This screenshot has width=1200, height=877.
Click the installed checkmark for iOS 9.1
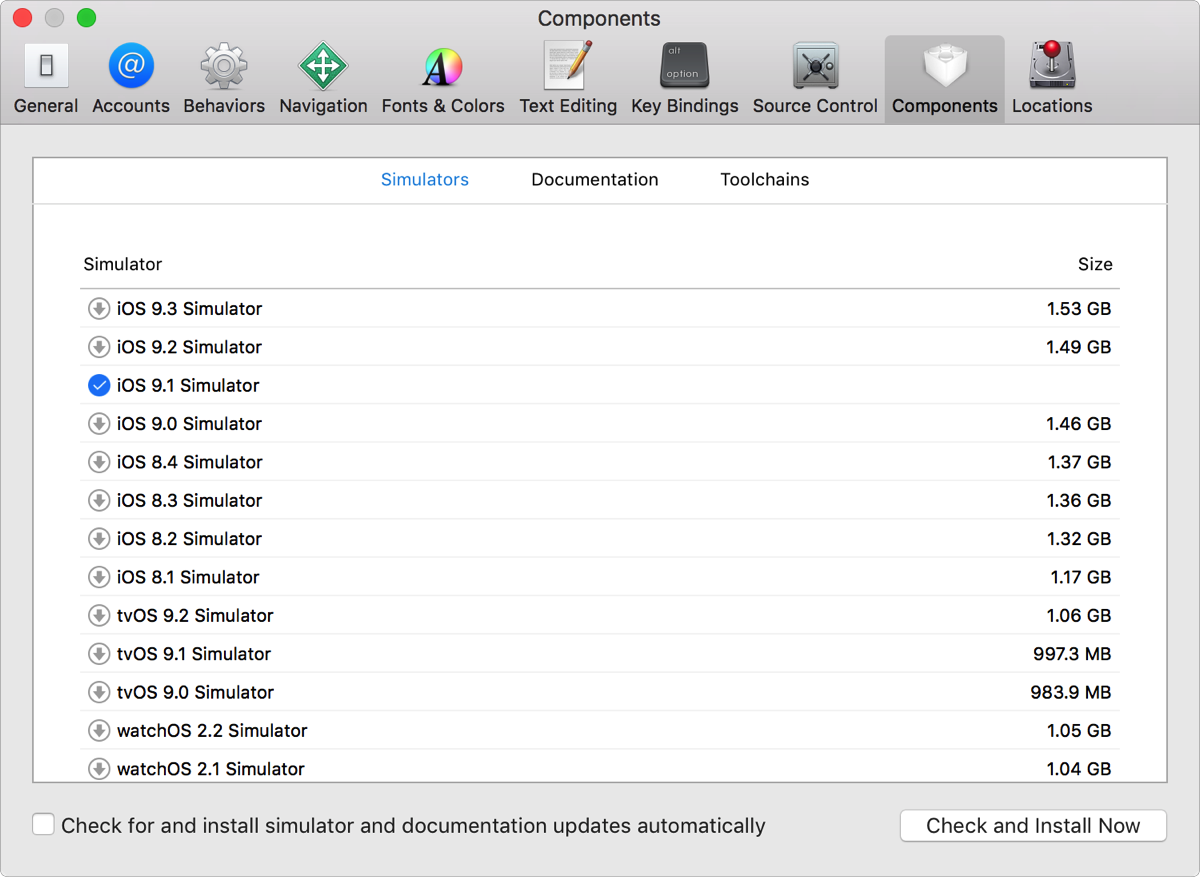(x=99, y=385)
